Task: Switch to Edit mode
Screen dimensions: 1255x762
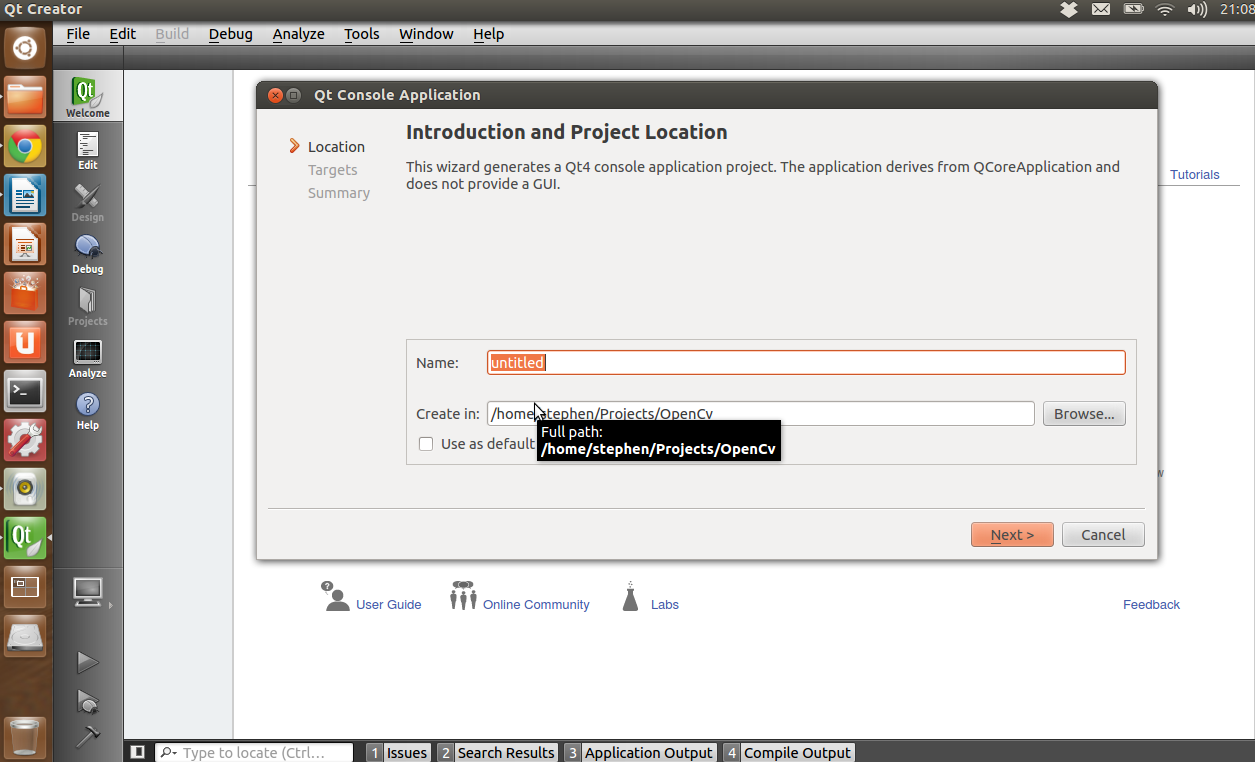Action: point(88,150)
